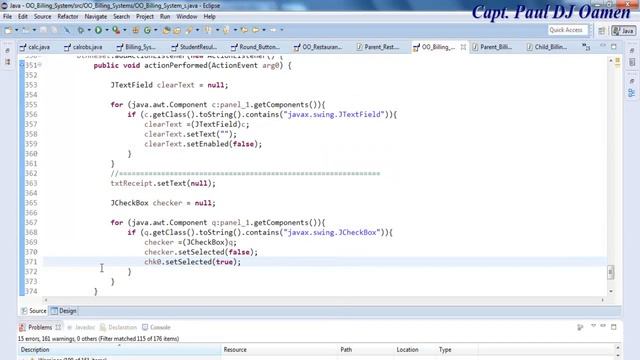
Task: Select the Declaration view tab
Action: [118, 327]
